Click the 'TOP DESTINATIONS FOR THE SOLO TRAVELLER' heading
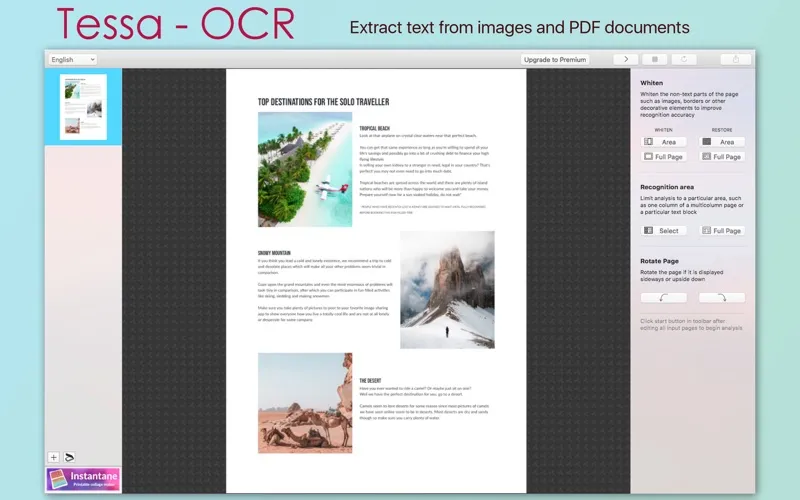Viewport: 800px width, 500px height. pyautogui.click(x=323, y=102)
